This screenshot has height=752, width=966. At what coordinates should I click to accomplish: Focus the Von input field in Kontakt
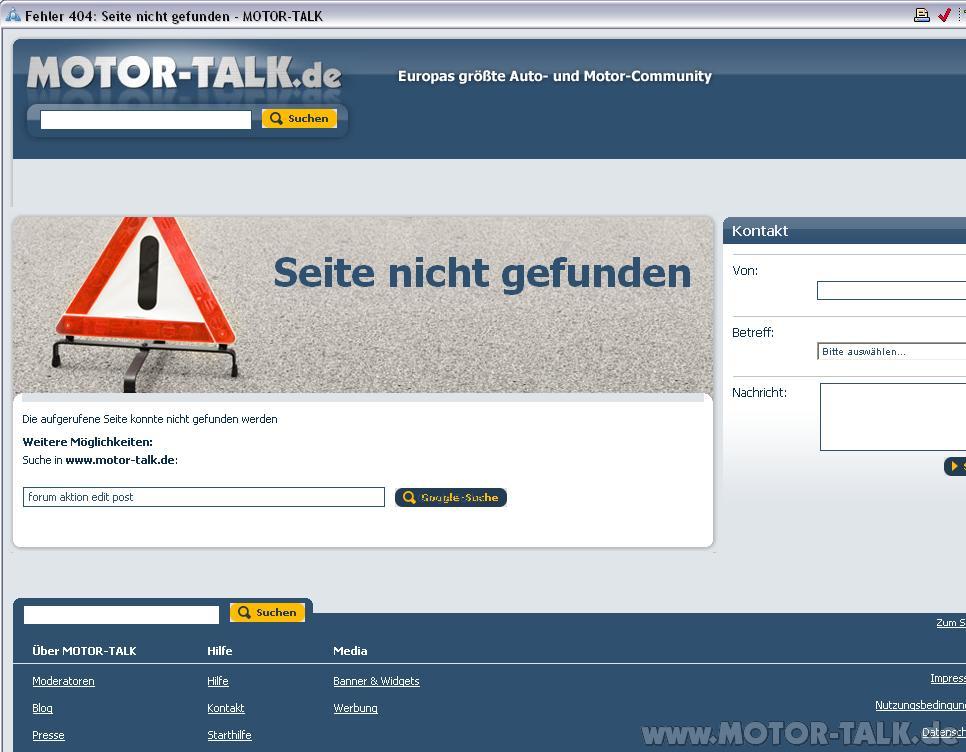click(x=891, y=290)
